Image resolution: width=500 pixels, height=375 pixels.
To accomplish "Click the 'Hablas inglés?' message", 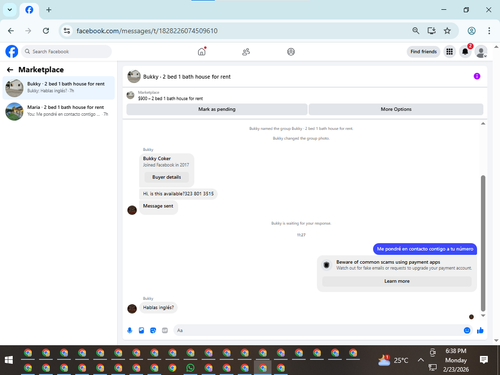I will click(x=158, y=307).
